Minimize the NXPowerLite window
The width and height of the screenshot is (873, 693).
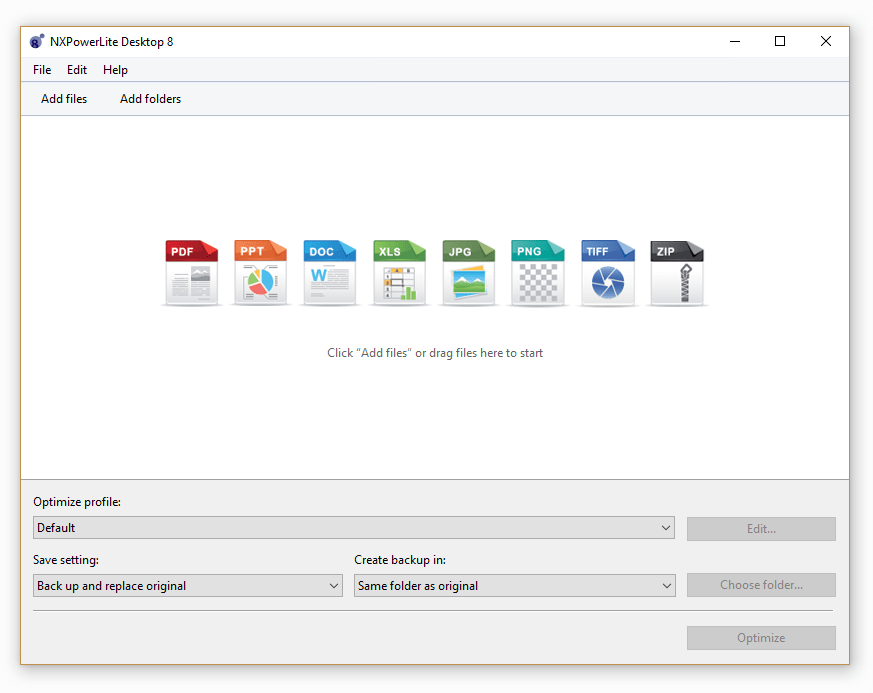[x=735, y=42]
